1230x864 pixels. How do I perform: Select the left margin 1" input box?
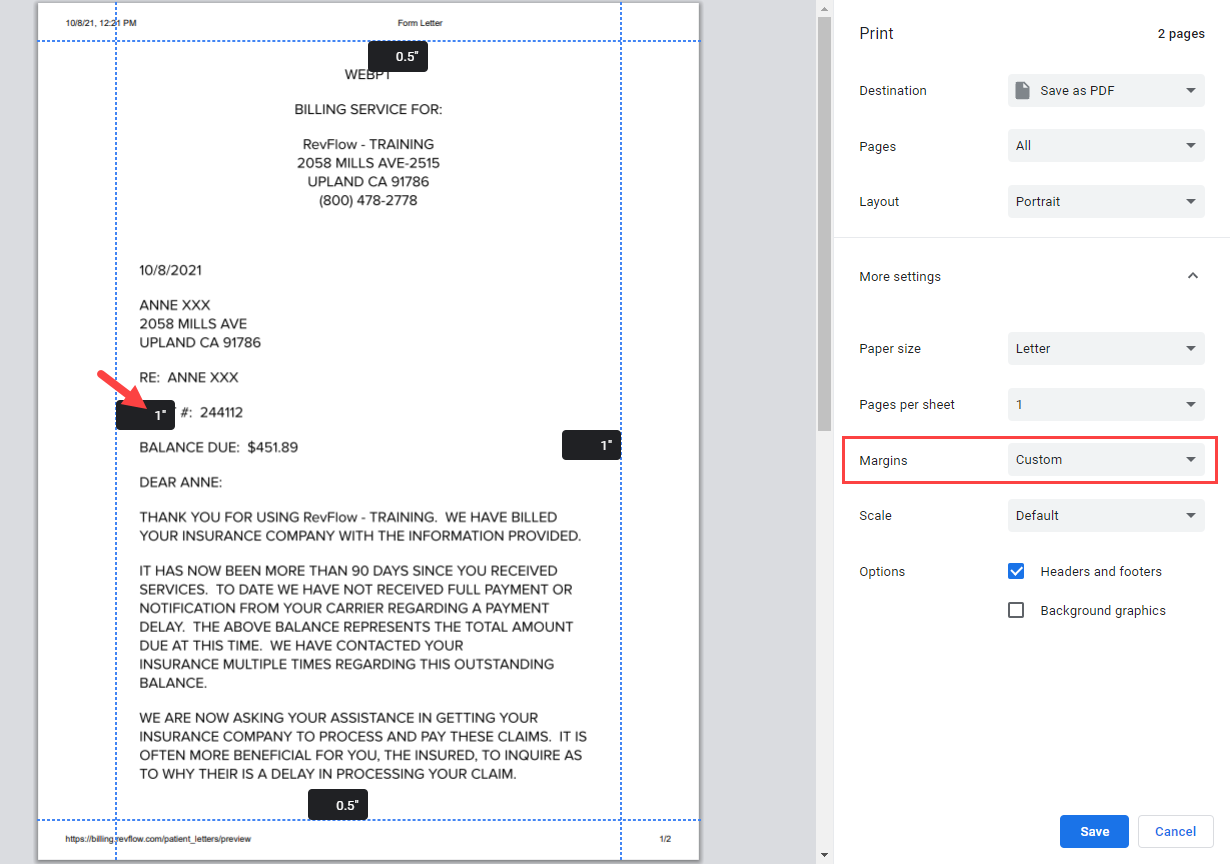click(146, 415)
